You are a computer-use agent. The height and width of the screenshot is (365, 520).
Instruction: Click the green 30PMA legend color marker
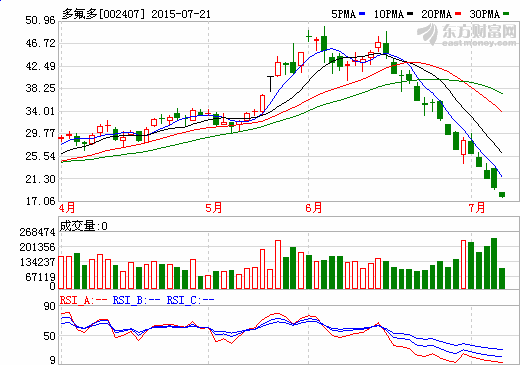506,14
